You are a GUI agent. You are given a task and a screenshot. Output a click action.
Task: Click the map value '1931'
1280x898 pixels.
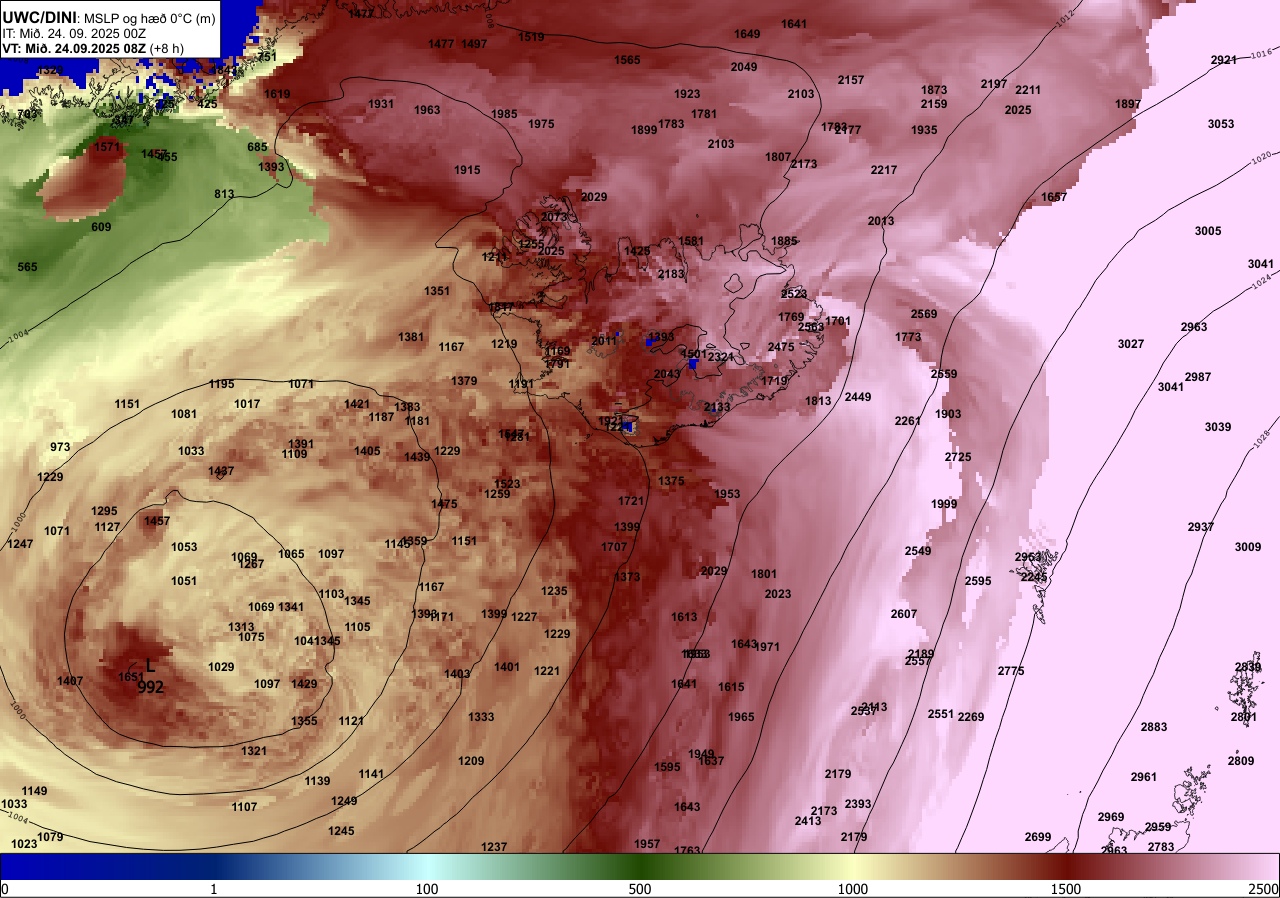[x=380, y=104]
